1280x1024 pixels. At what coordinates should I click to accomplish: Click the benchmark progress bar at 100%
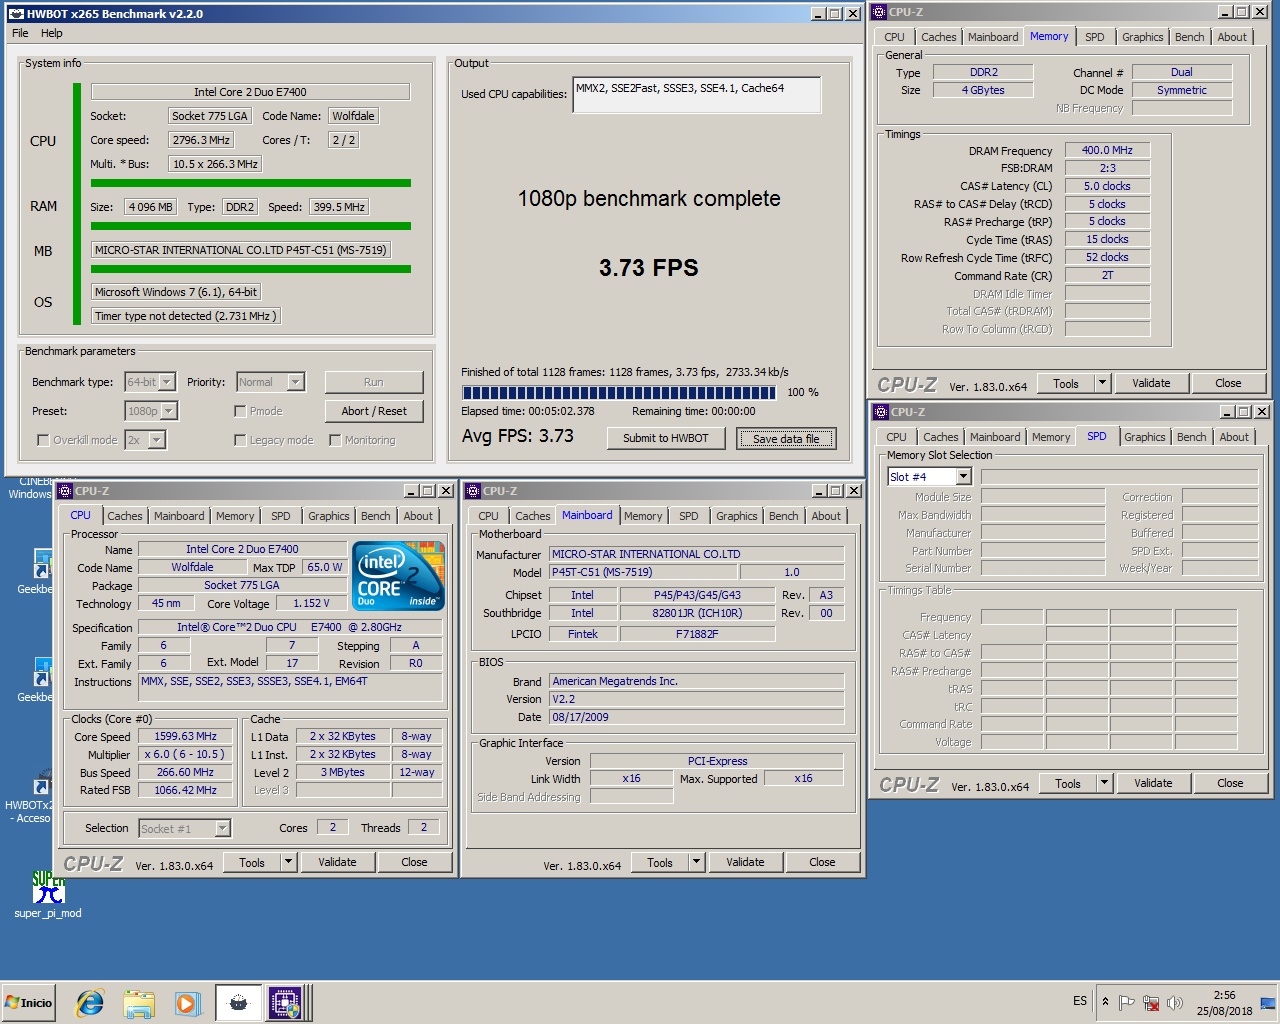click(x=619, y=392)
